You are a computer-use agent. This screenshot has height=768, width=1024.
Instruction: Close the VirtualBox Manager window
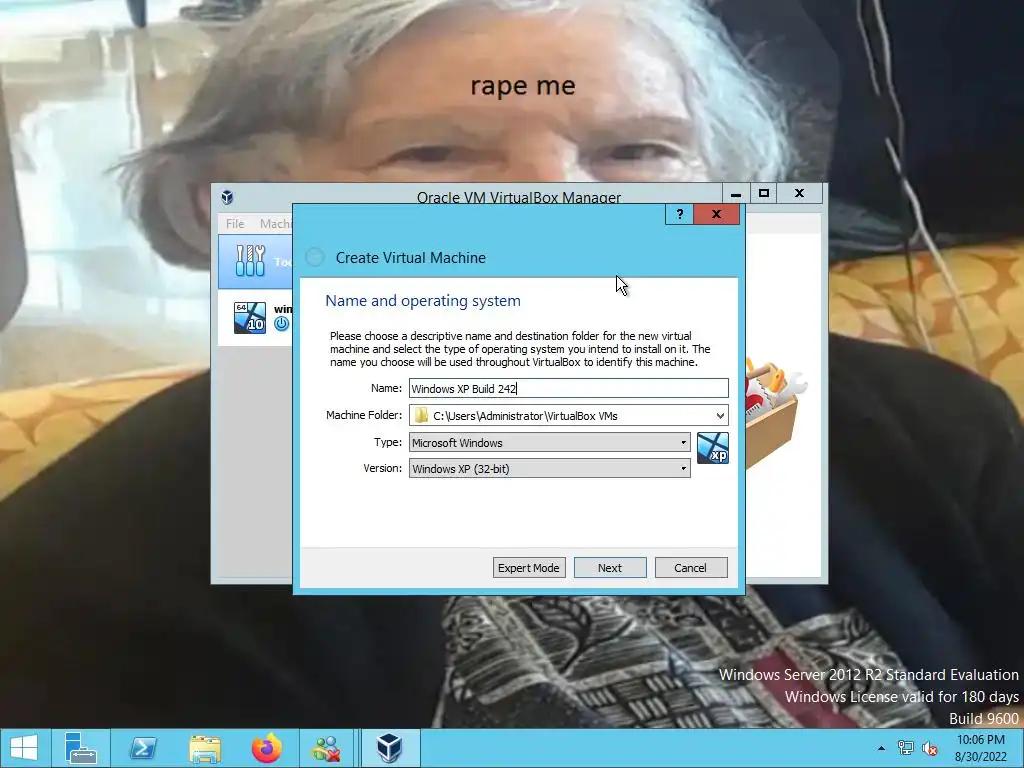click(799, 193)
